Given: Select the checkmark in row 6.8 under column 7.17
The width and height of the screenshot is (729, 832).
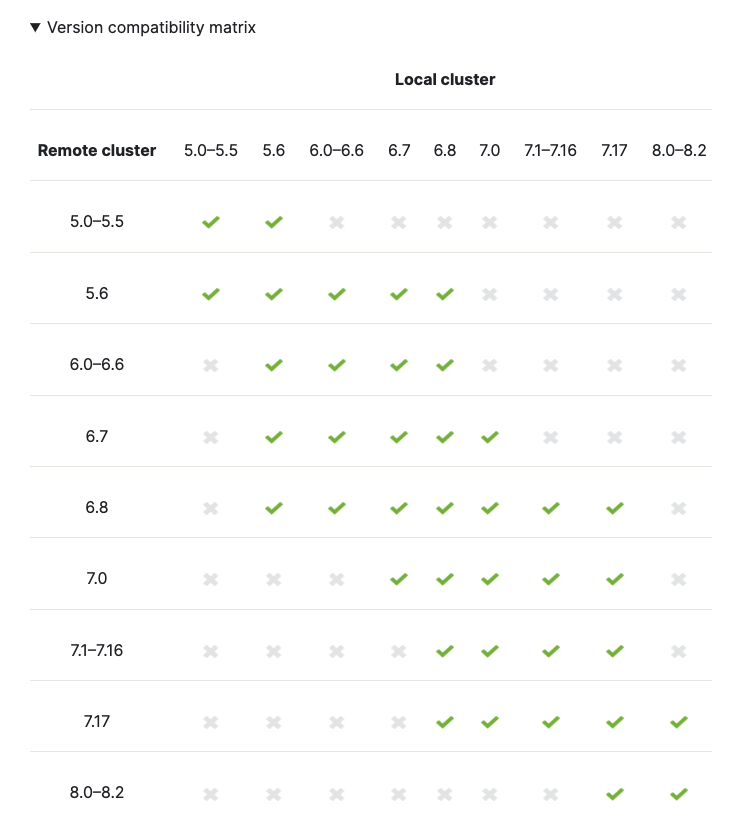Looking at the screenshot, I should [x=614, y=508].
